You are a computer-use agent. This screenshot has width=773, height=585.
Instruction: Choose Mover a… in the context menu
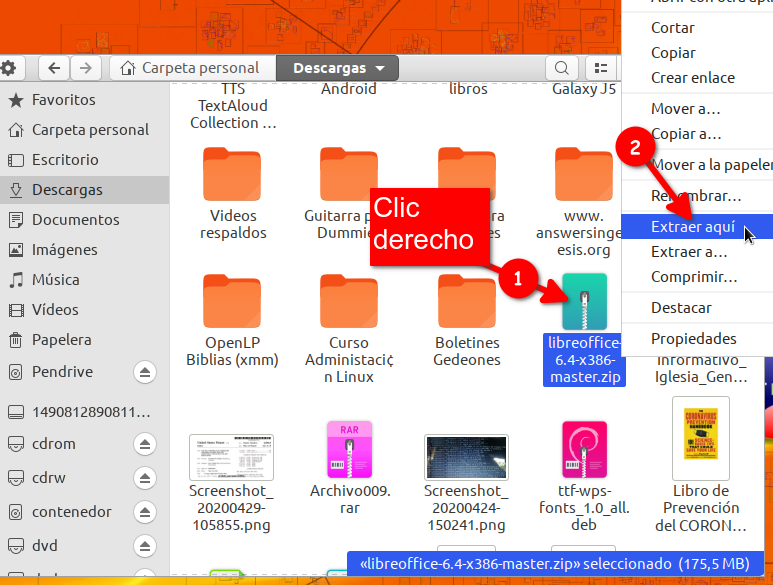[x=697, y=108]
